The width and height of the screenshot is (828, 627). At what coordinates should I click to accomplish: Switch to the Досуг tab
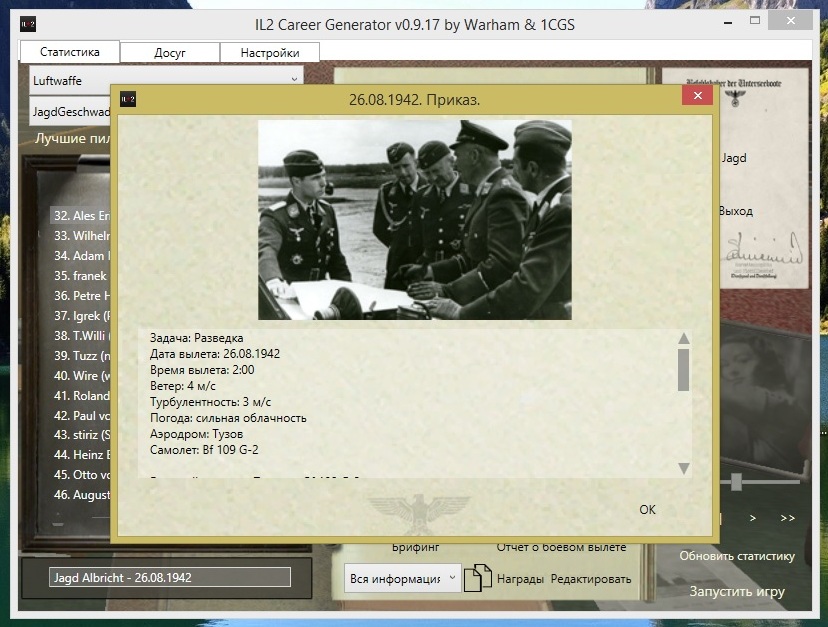coord(170,53)
